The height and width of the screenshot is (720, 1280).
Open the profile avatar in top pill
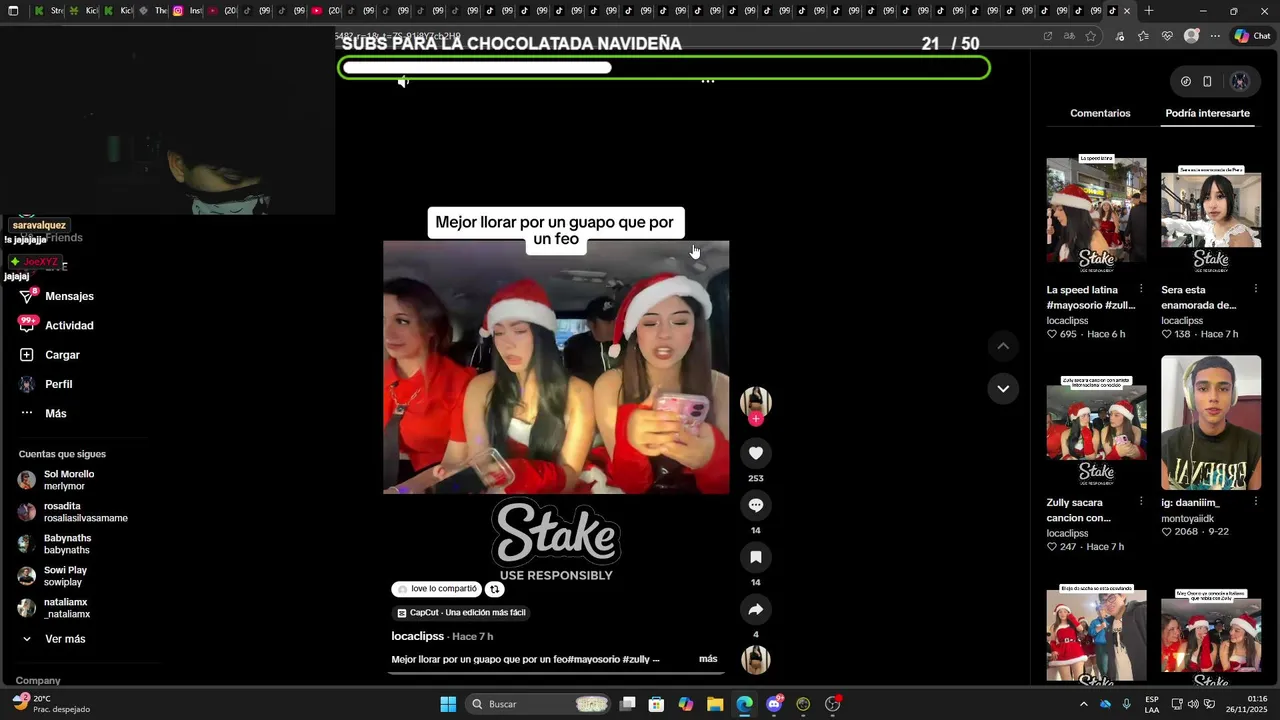click(1240, 82)
